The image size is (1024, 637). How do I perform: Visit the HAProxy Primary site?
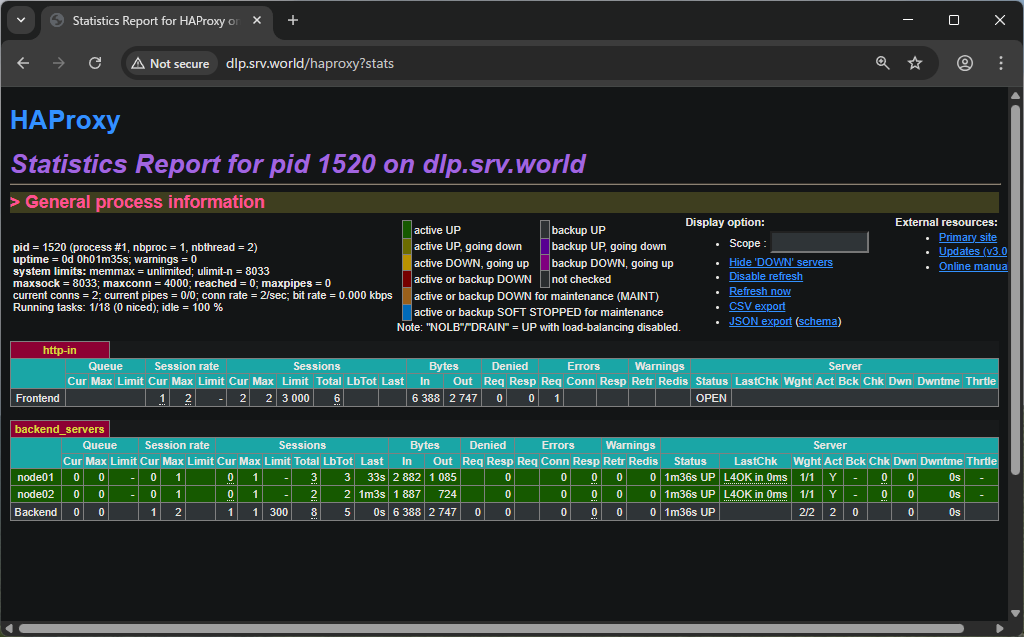pyautogui.click(x=967, y=237)
